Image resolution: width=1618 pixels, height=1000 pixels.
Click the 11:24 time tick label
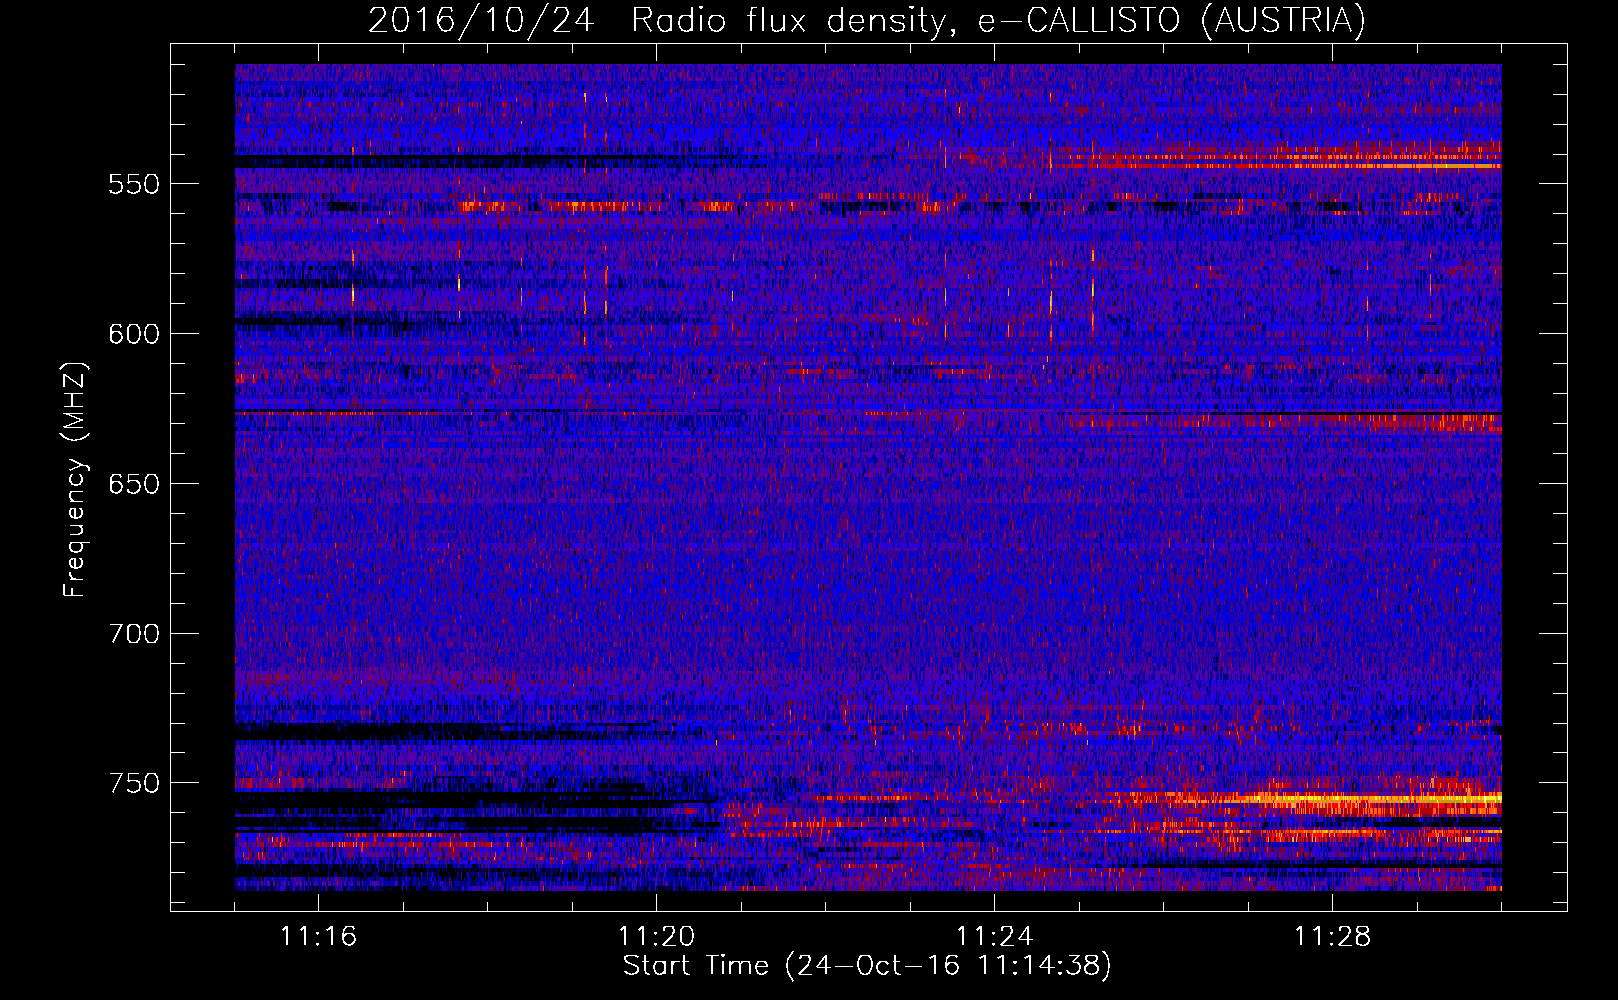click(x=995, y=937)
